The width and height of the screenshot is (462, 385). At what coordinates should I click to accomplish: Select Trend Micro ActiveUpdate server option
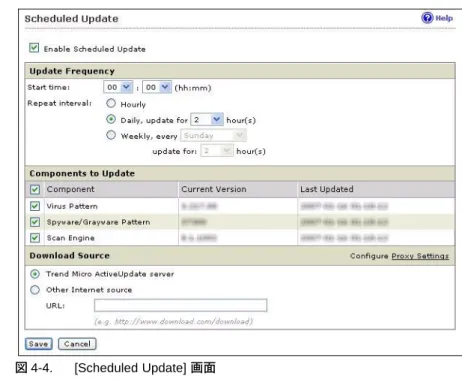coord(35,274)
